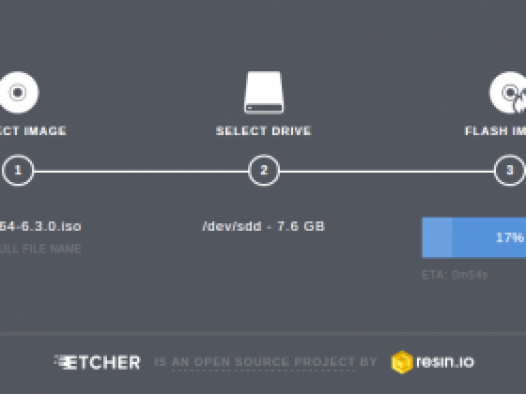Show the FULL FILE NAME label
Screen dimensions: 526x394
tap(40, 248)
